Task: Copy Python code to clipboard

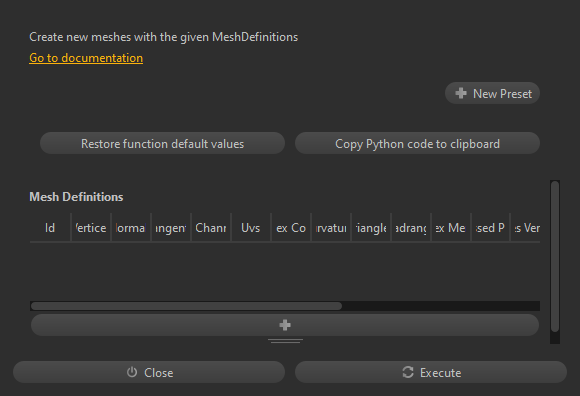Action: click(417, 143)
